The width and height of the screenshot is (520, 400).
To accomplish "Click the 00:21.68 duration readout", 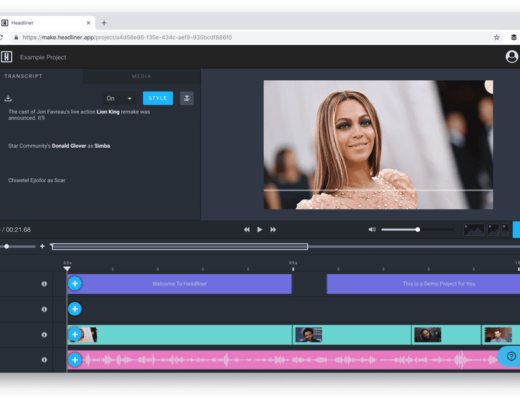I will tap(18, 230).
